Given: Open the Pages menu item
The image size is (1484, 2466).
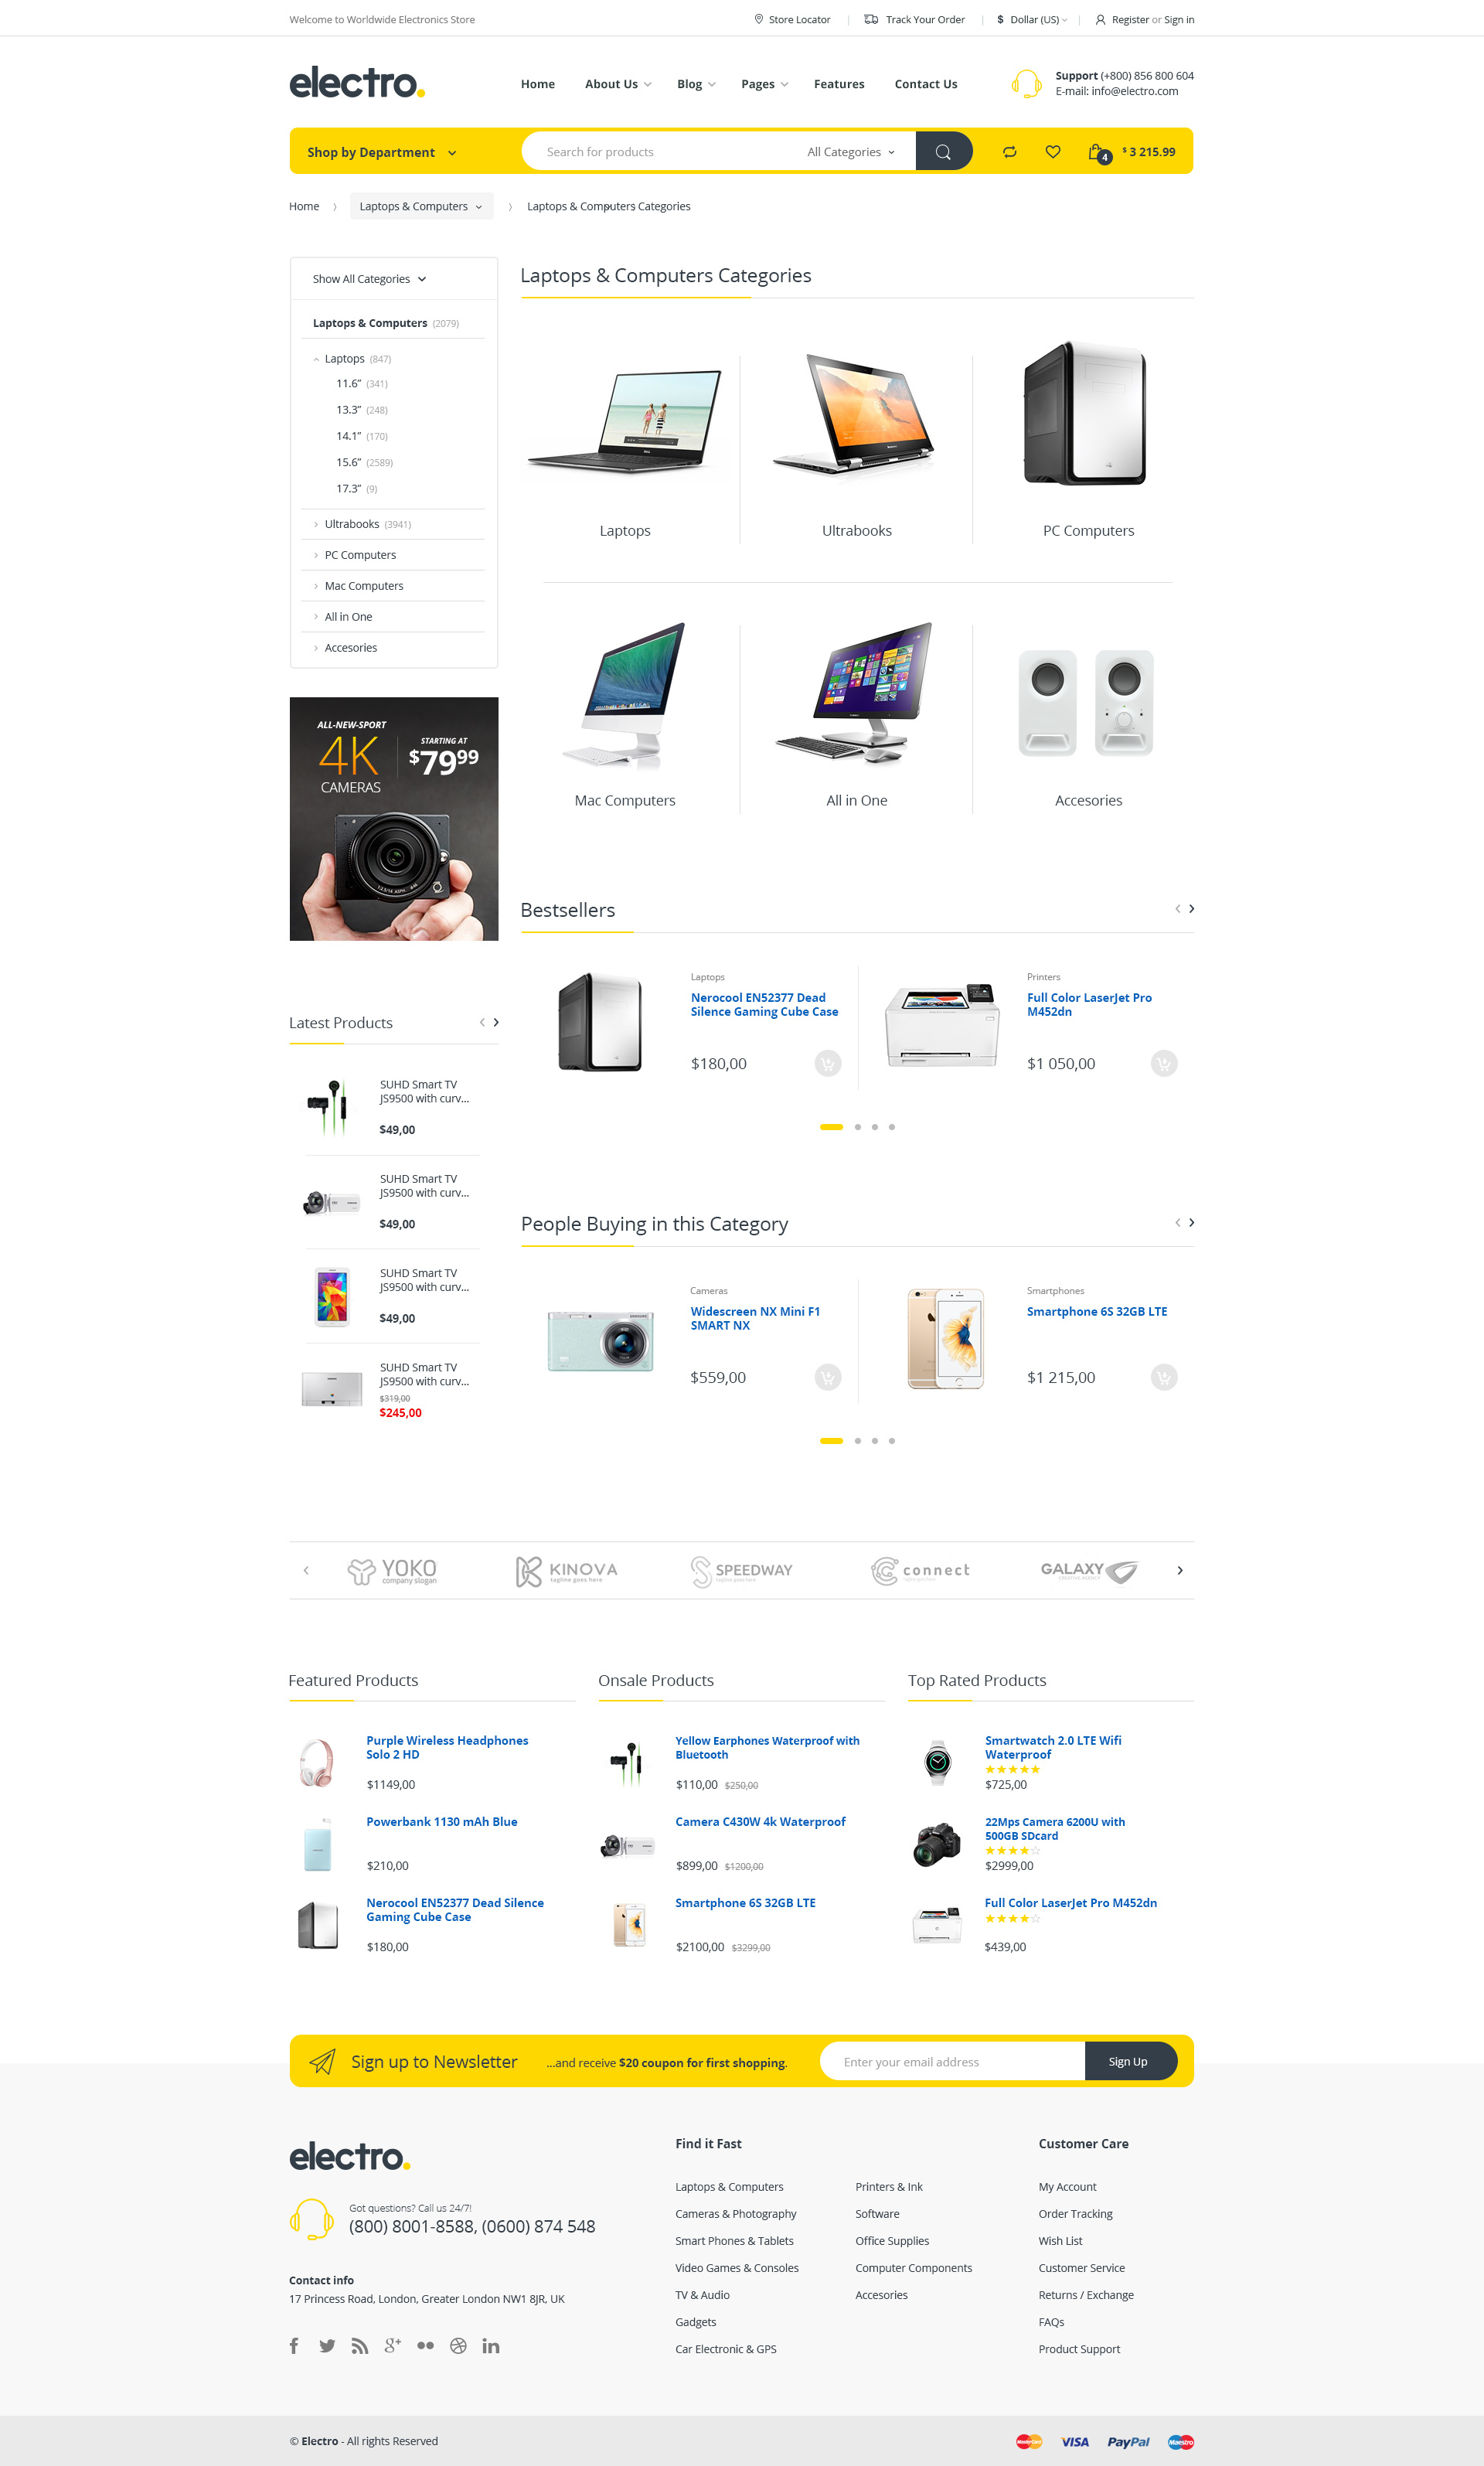Looking at the screenshot, I should click(761, 83).
